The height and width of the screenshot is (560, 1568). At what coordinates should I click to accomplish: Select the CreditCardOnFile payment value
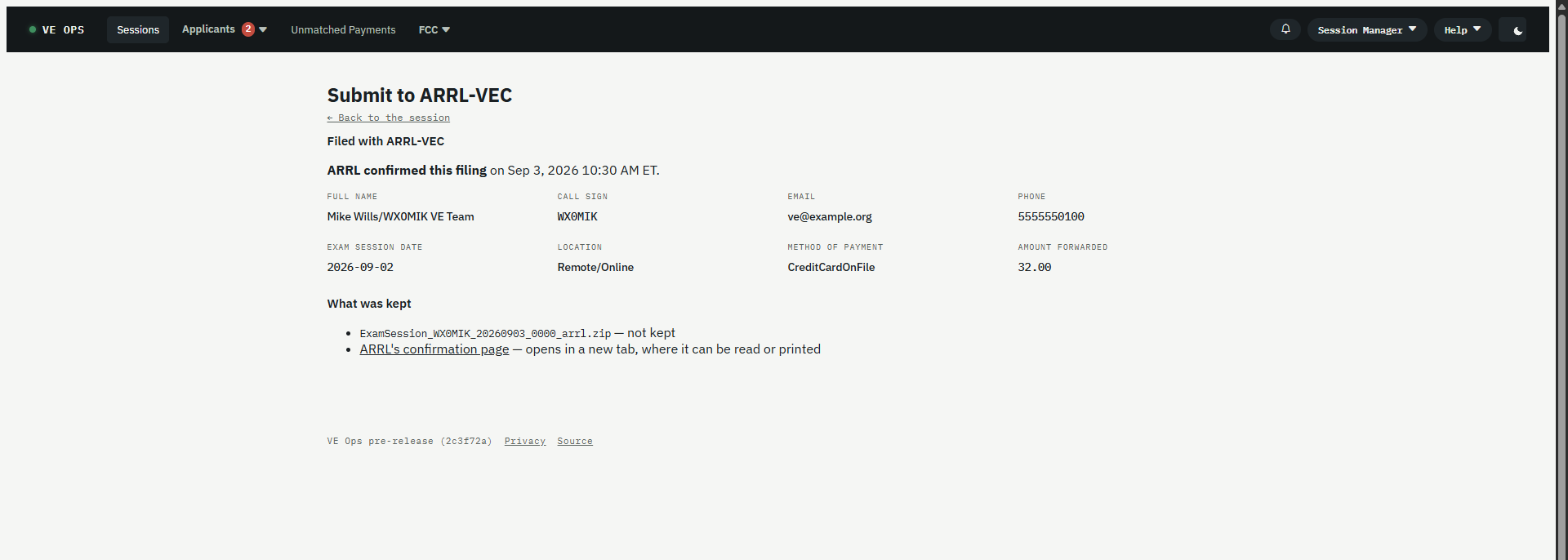pos(831,267)
